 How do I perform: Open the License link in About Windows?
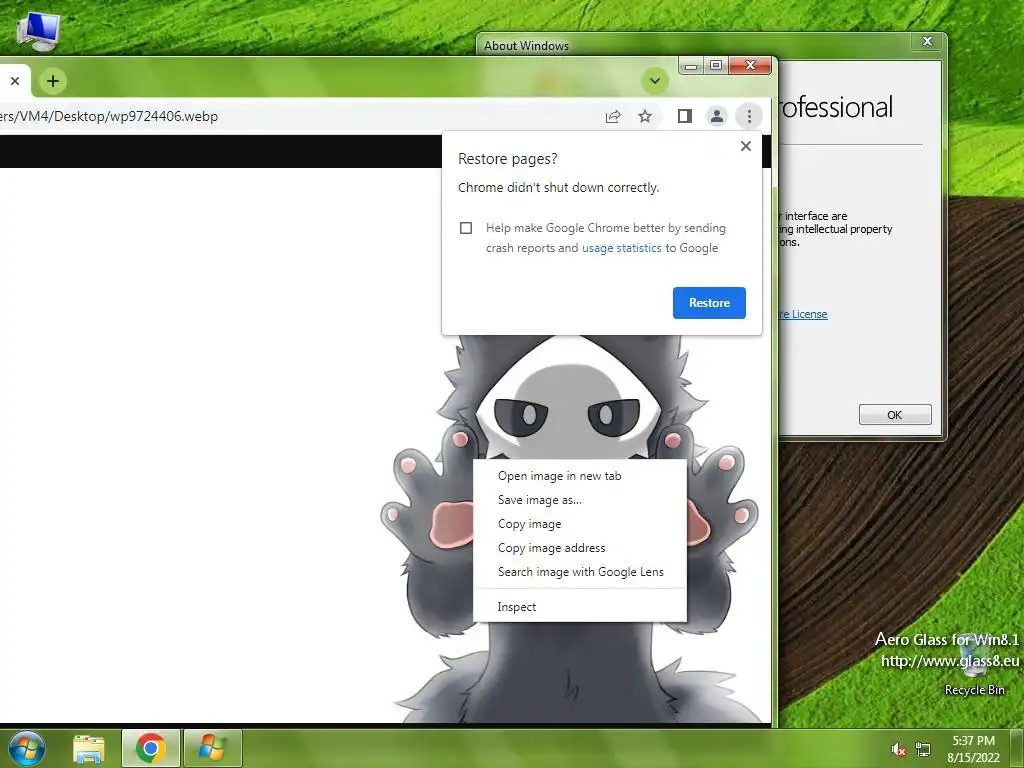pos(803,314)
